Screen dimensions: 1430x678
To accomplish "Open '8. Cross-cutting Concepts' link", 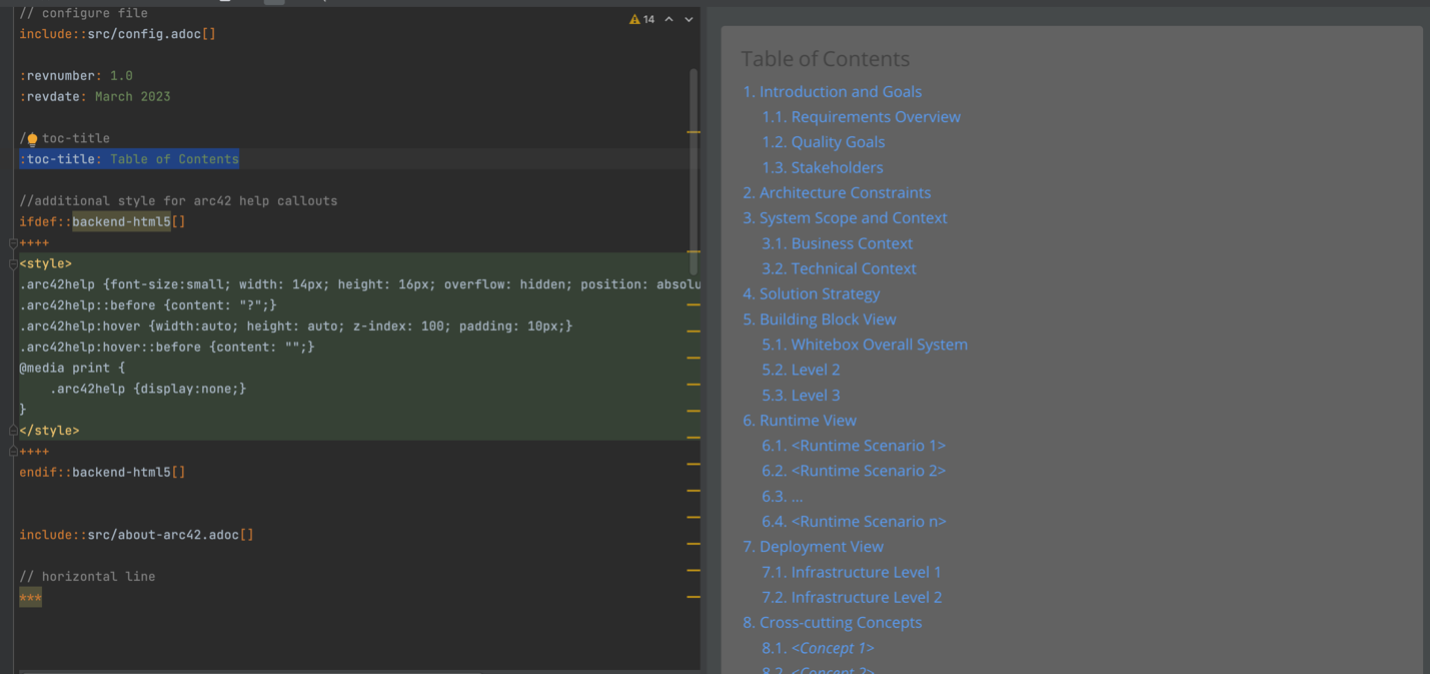I will click(832, 623).
